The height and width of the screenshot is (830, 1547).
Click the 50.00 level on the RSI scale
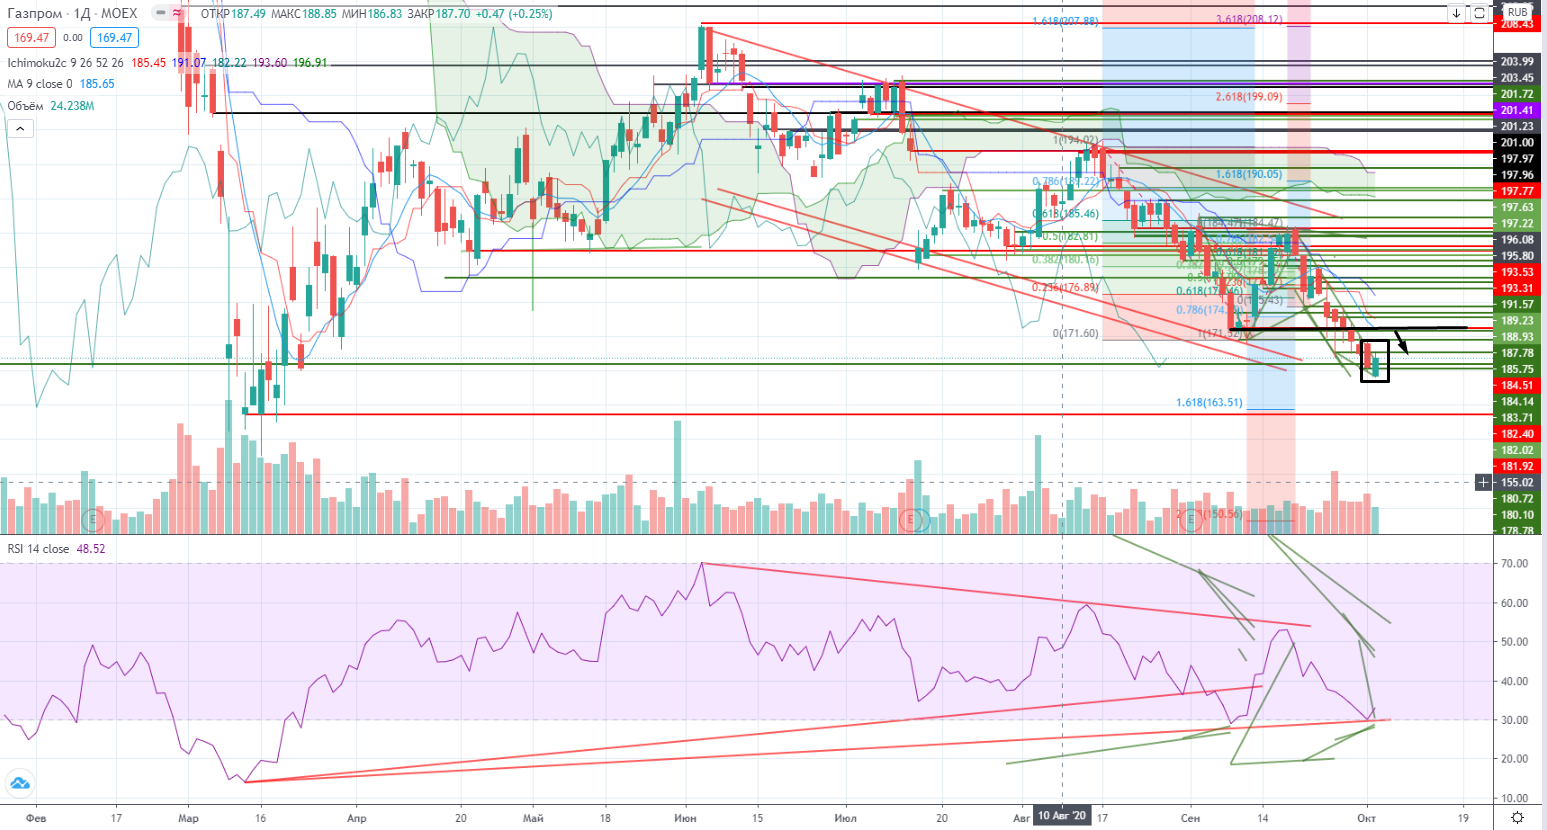(x=1515, y=642)
